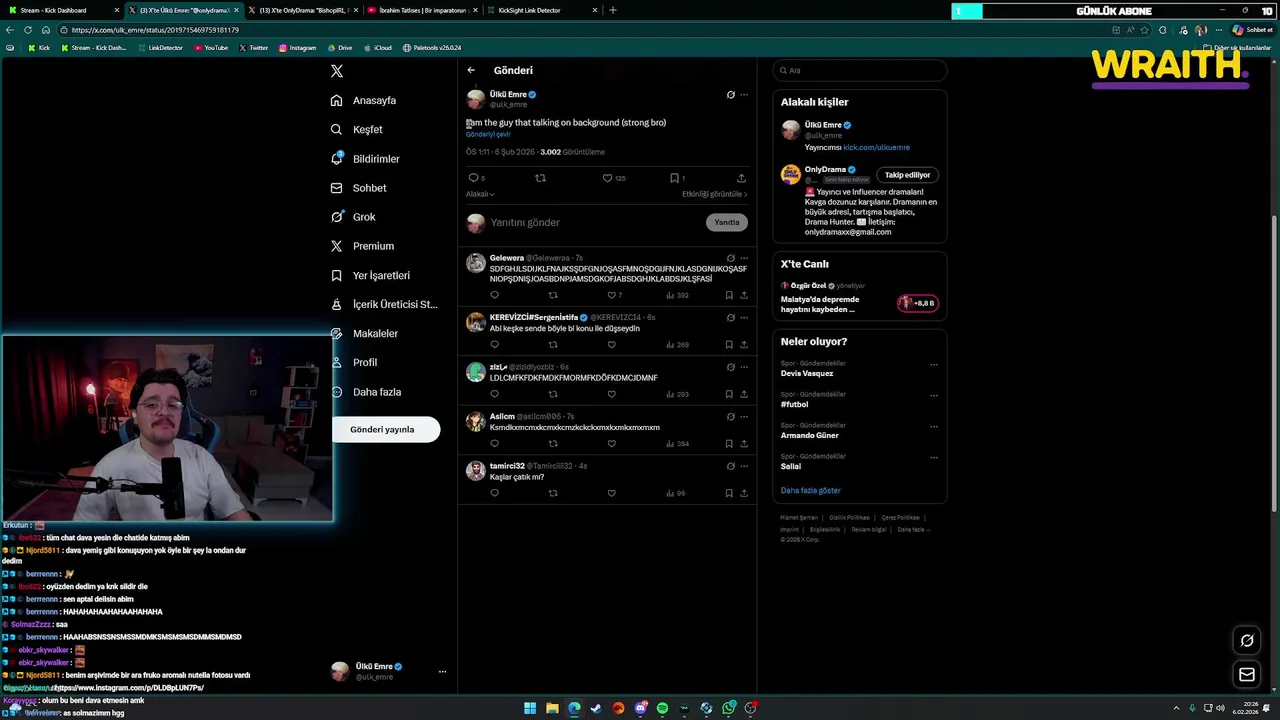
Task: Open the Instagram bookmark
Action: [297, 48]
